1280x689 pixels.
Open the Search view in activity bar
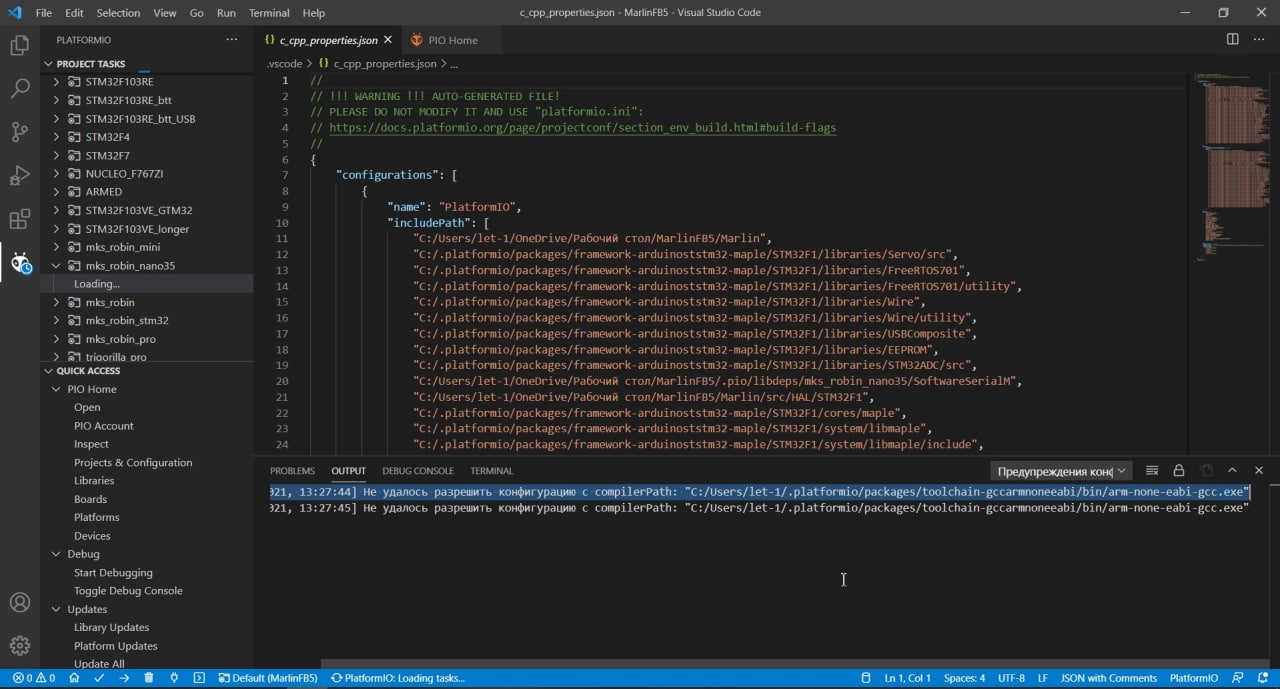coord(19,88)
